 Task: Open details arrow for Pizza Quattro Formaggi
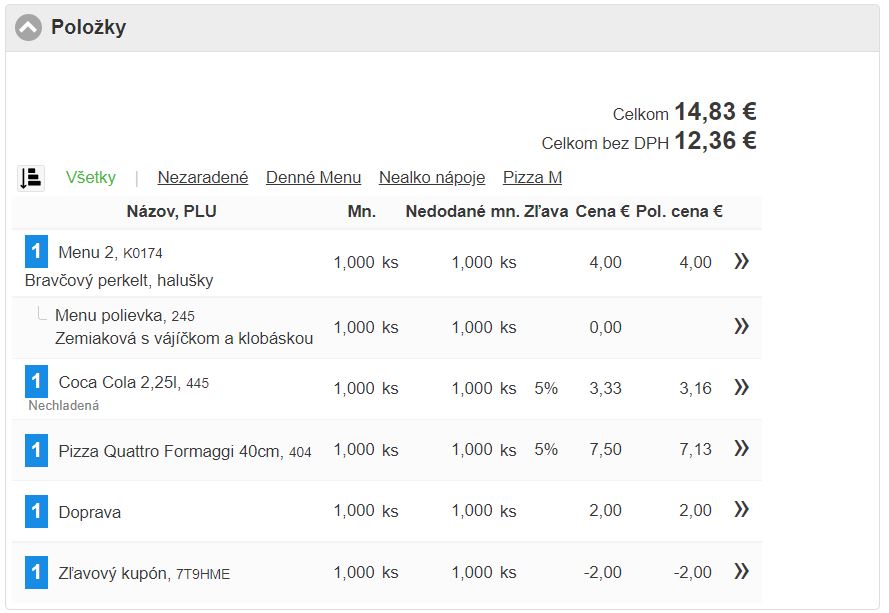click(x=741, y=449)
